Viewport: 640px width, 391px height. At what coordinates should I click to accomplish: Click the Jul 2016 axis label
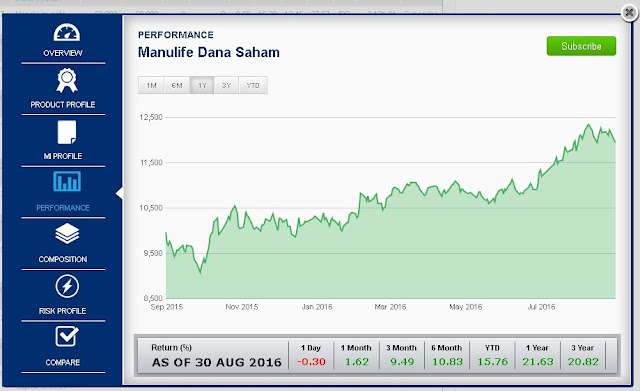point(541,307)
